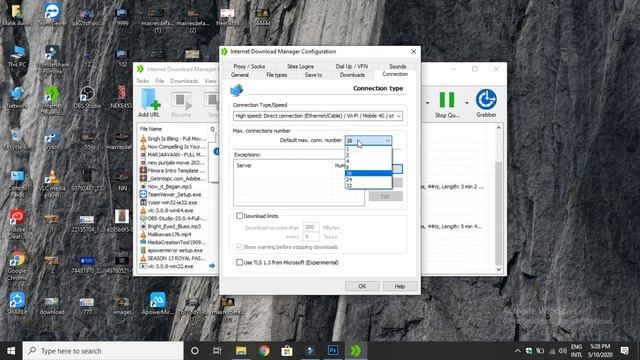Open the Grabber tool in IDM toolbar
This screenshot has height=360, width=640.
tap(486, 104)
